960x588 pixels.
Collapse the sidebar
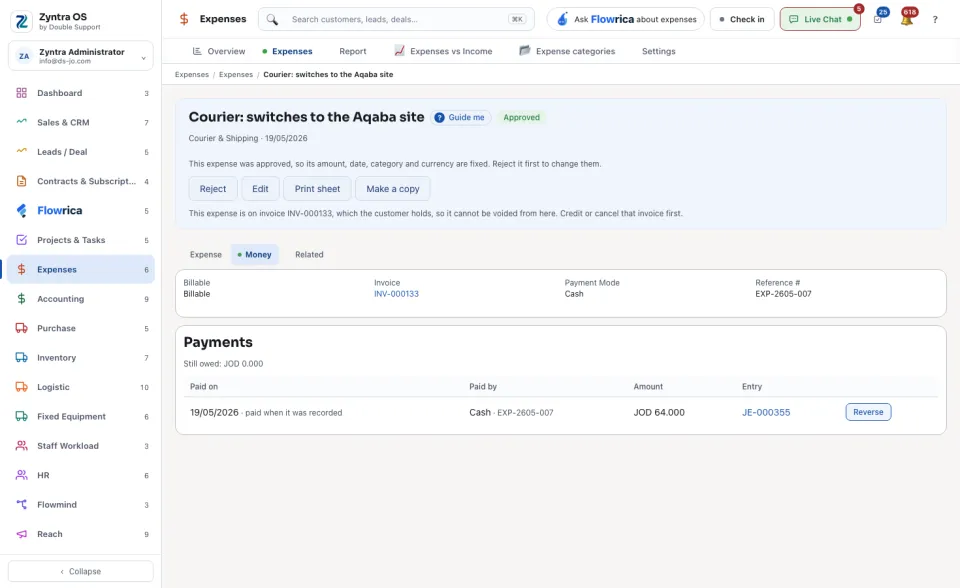pyautogui.click(x=81, y=571)
